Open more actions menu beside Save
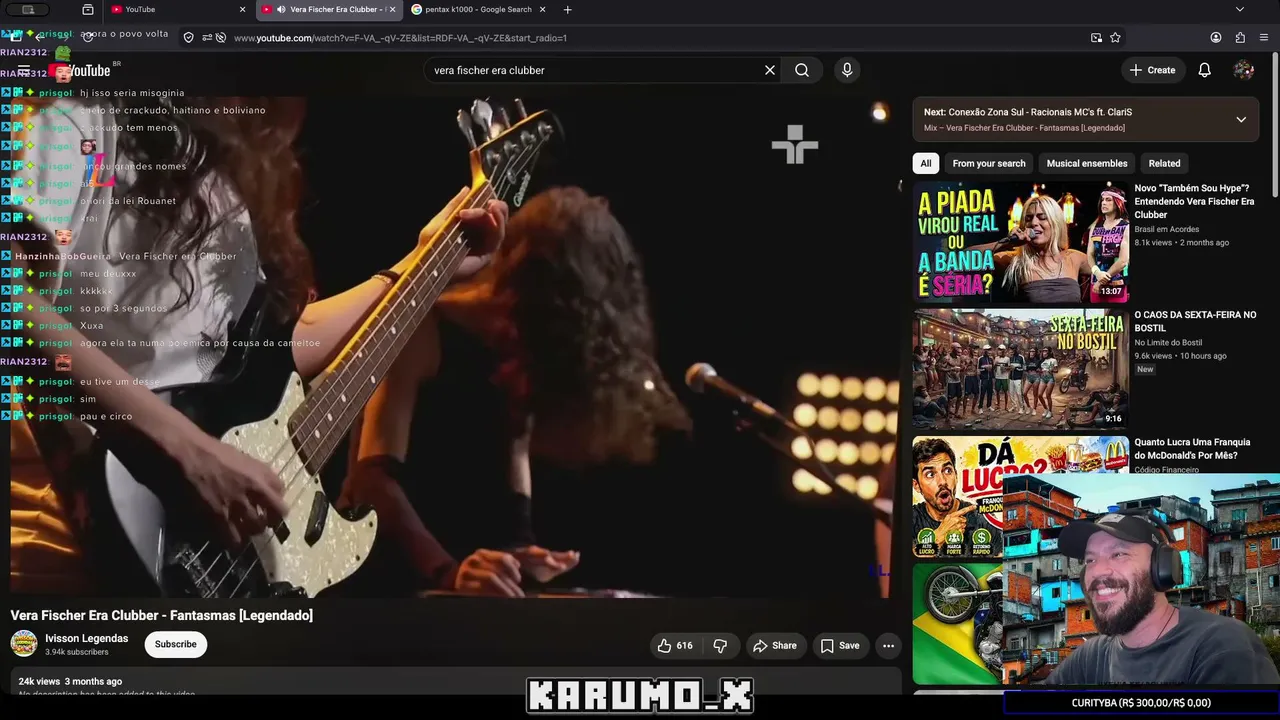 [x=888, y=646]
